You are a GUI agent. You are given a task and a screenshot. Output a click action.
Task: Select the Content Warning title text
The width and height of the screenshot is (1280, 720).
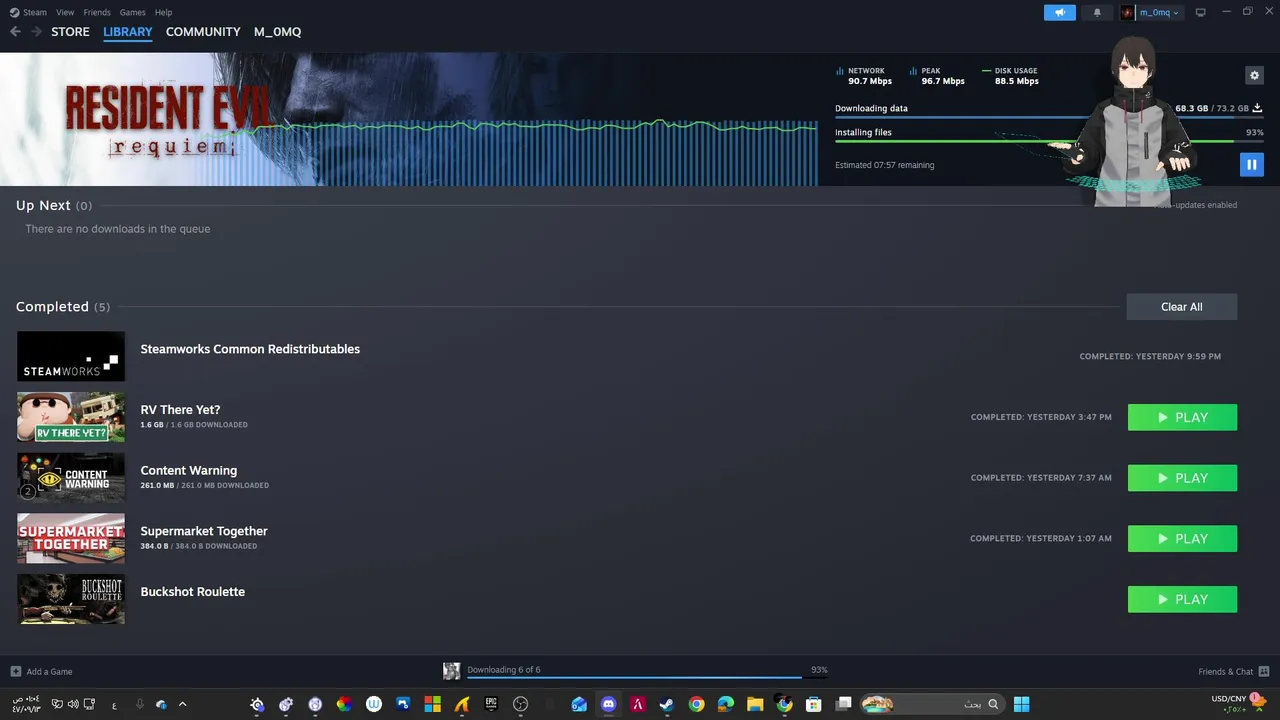pos(189,470)
